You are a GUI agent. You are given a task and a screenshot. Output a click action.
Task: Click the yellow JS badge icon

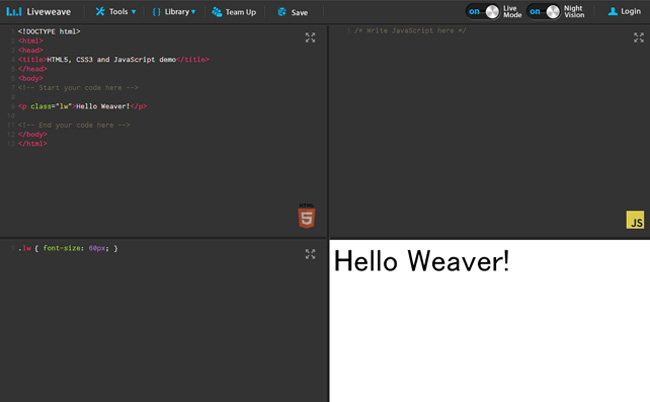(635, 220)
